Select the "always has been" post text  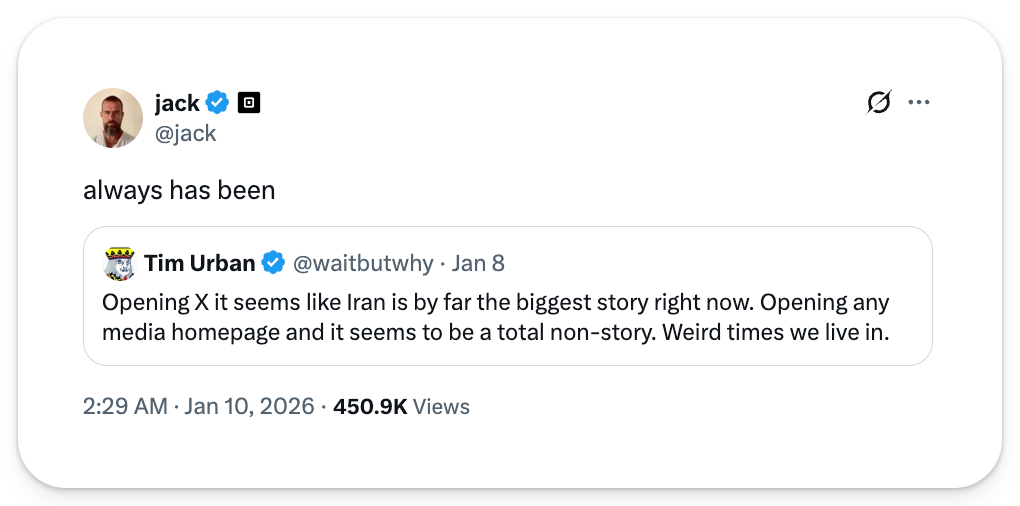[179, 190]
